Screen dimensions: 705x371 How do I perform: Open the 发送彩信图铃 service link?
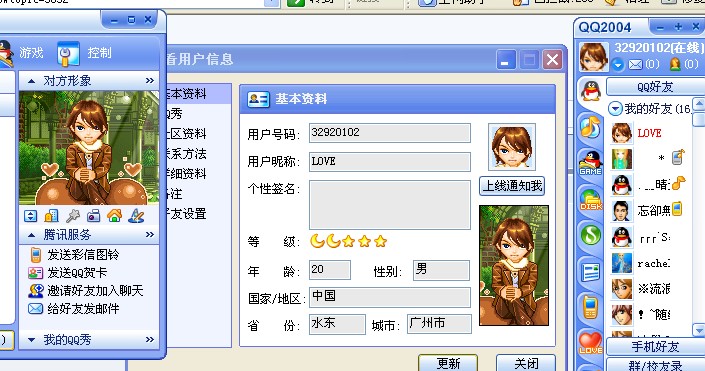[83, 255]
